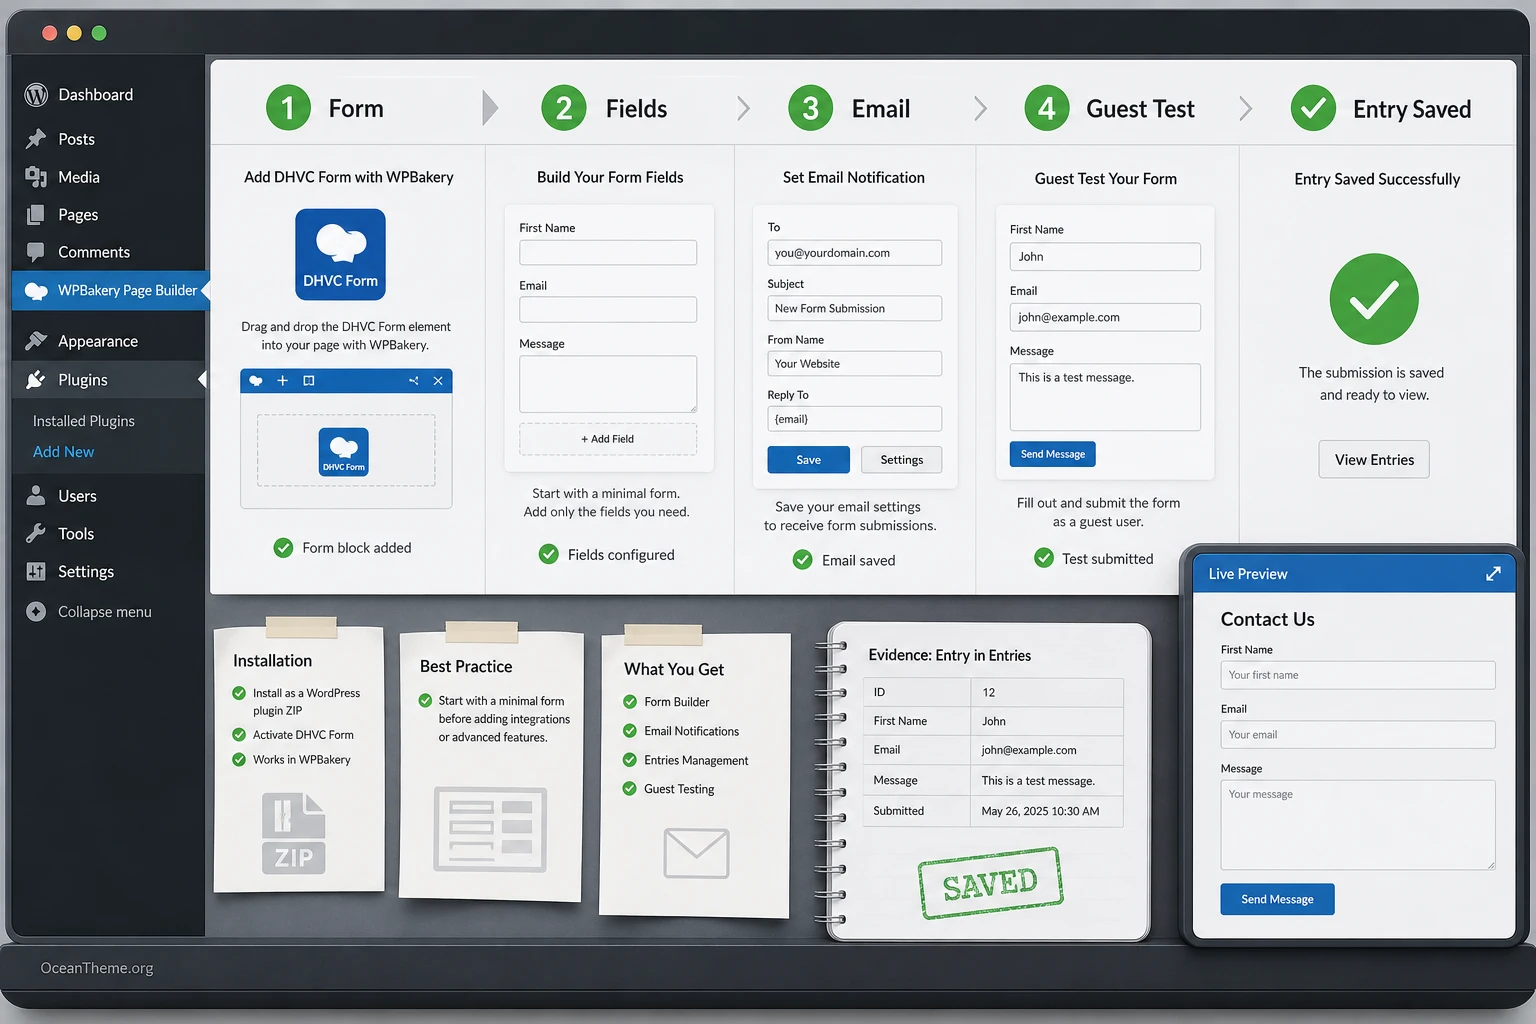Click the Users person icon
Viewport: 1536px width, 1024px height.
[36, 496]
